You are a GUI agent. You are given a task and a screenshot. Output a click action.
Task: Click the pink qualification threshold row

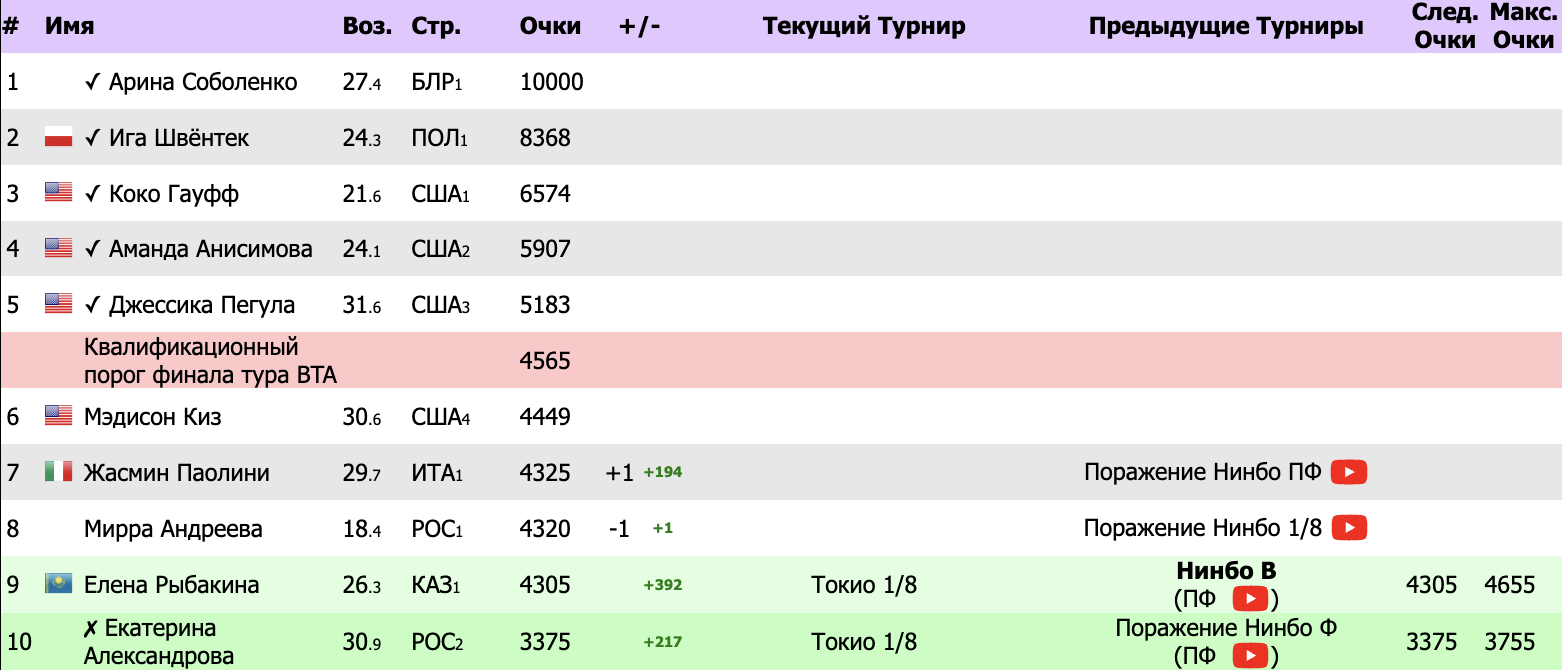pos(780,360)
